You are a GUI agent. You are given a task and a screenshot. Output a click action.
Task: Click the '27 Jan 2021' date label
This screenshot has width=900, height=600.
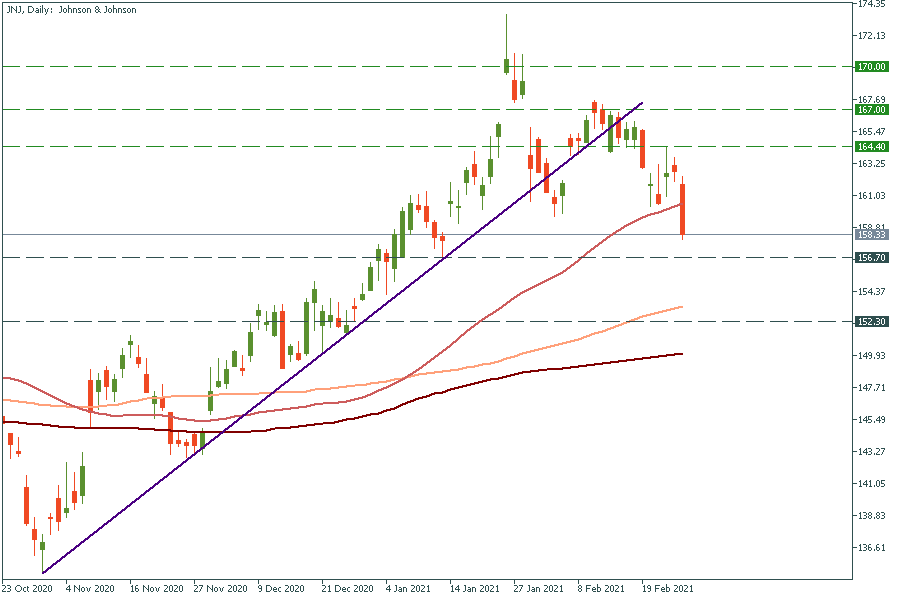pos(539,589)
